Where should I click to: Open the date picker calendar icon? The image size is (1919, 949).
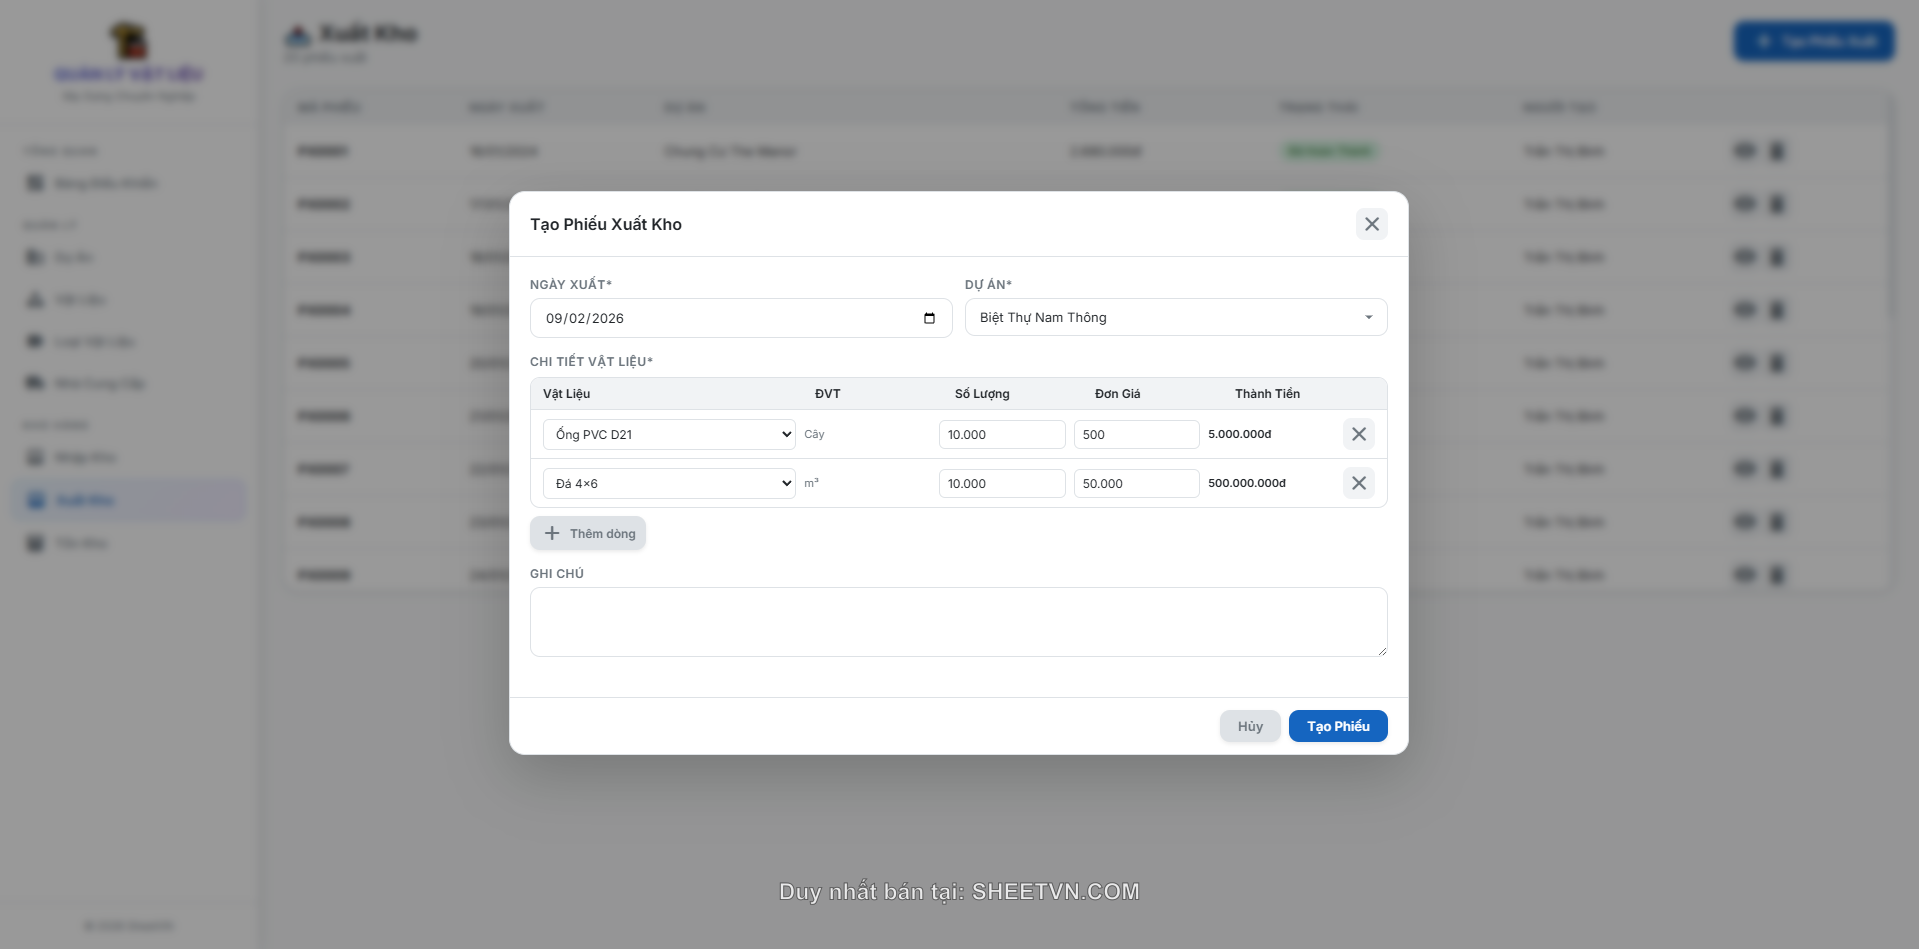pyautogui.click(x=929, y=318)
